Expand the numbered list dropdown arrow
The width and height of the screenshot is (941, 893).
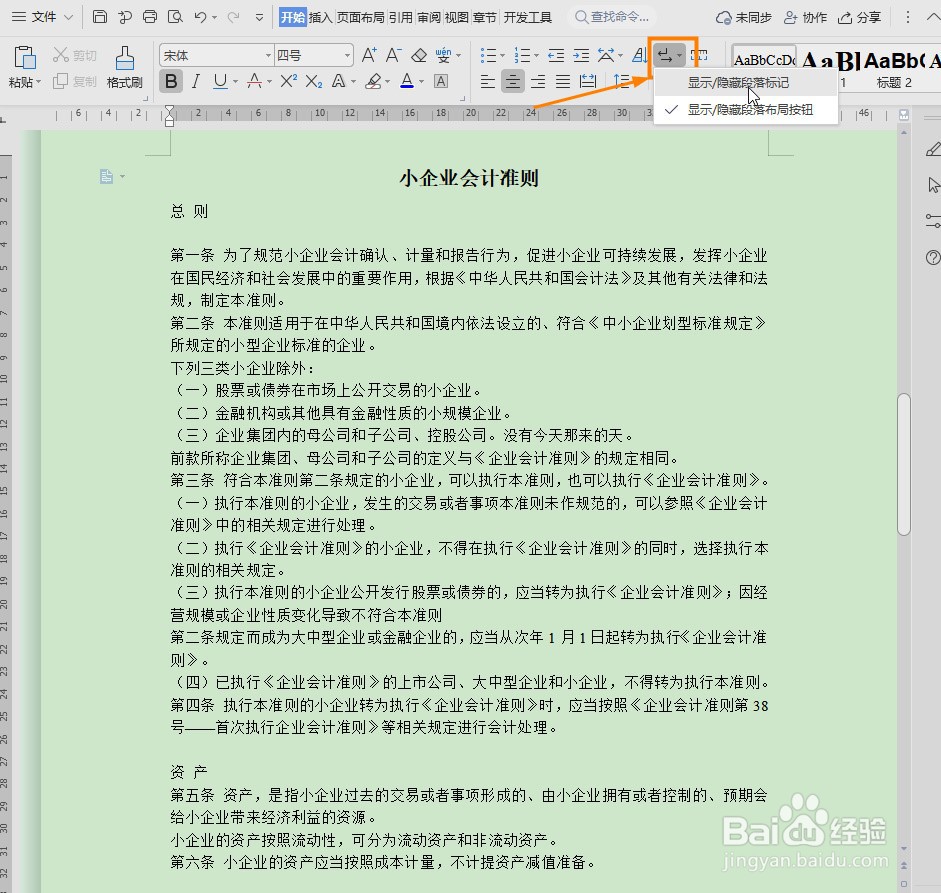click(536, 56)
